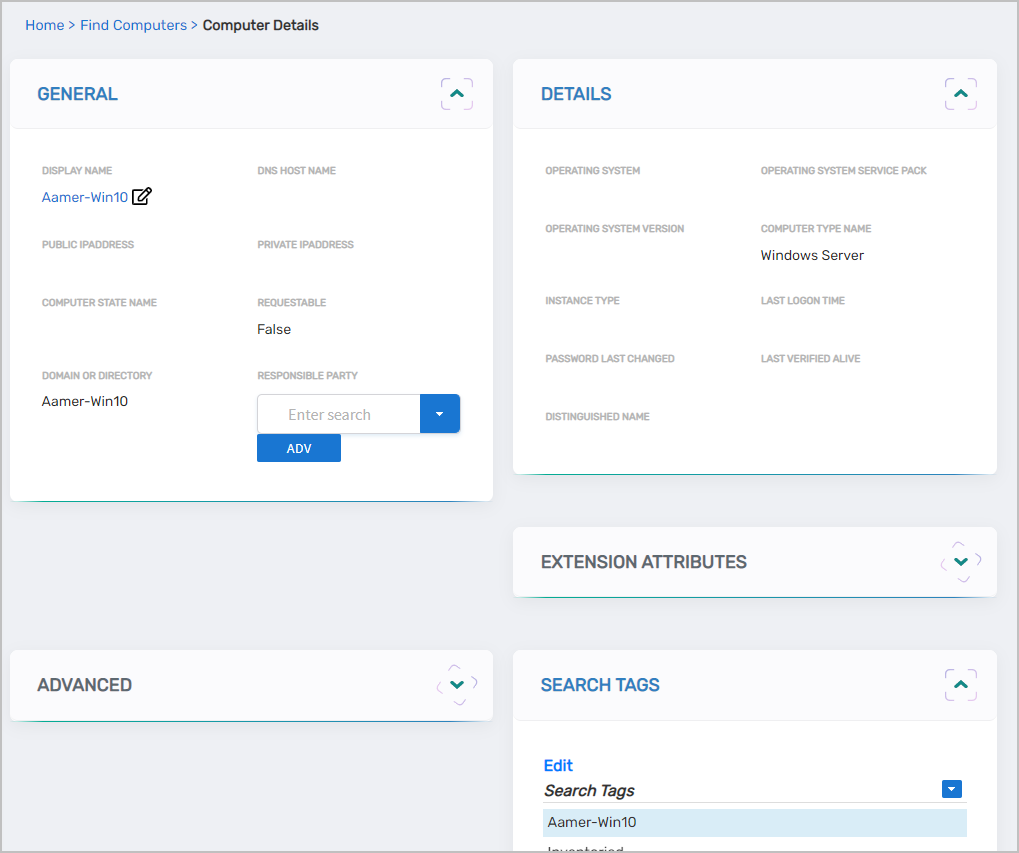Click the DETAILS panel title
The height and width of the screenshot is (853, 1019).
(576, 94)
